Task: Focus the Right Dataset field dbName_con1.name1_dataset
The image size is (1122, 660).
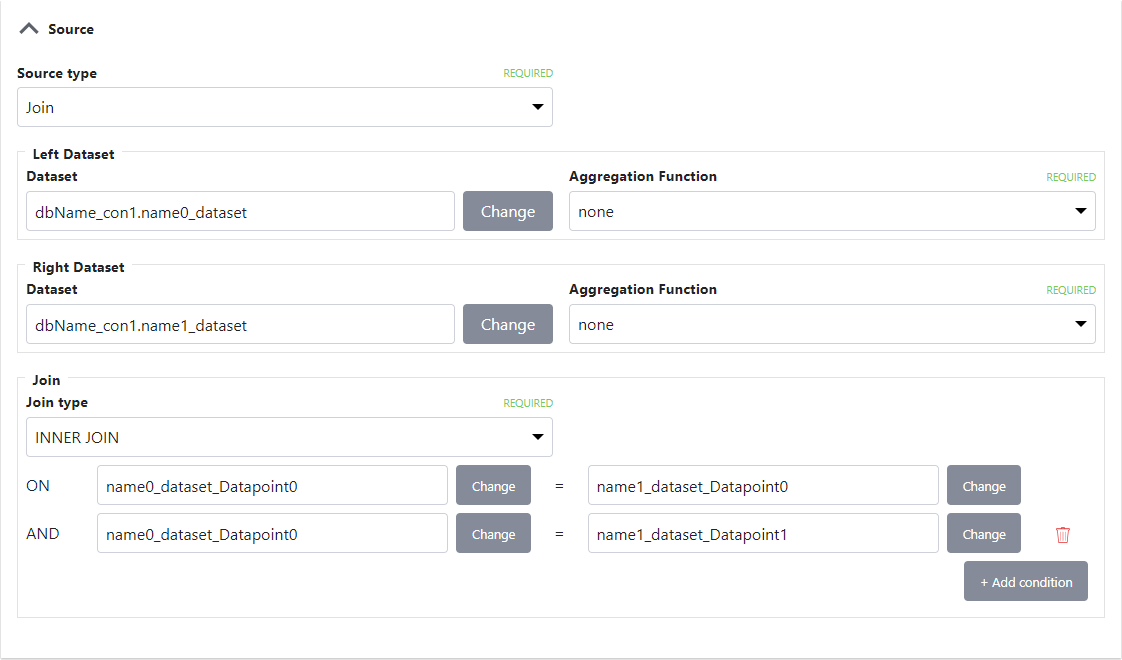Action: 240,324
